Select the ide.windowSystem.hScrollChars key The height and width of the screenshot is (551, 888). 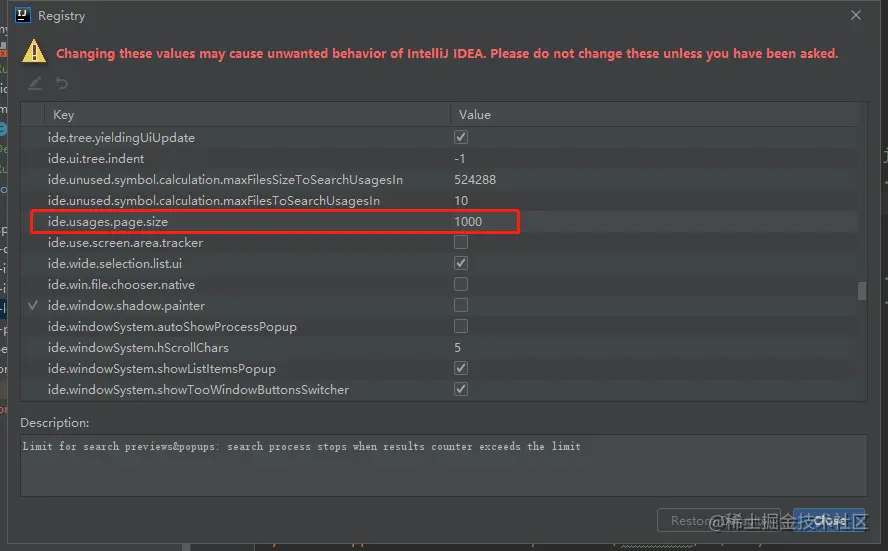click(138, 347)
